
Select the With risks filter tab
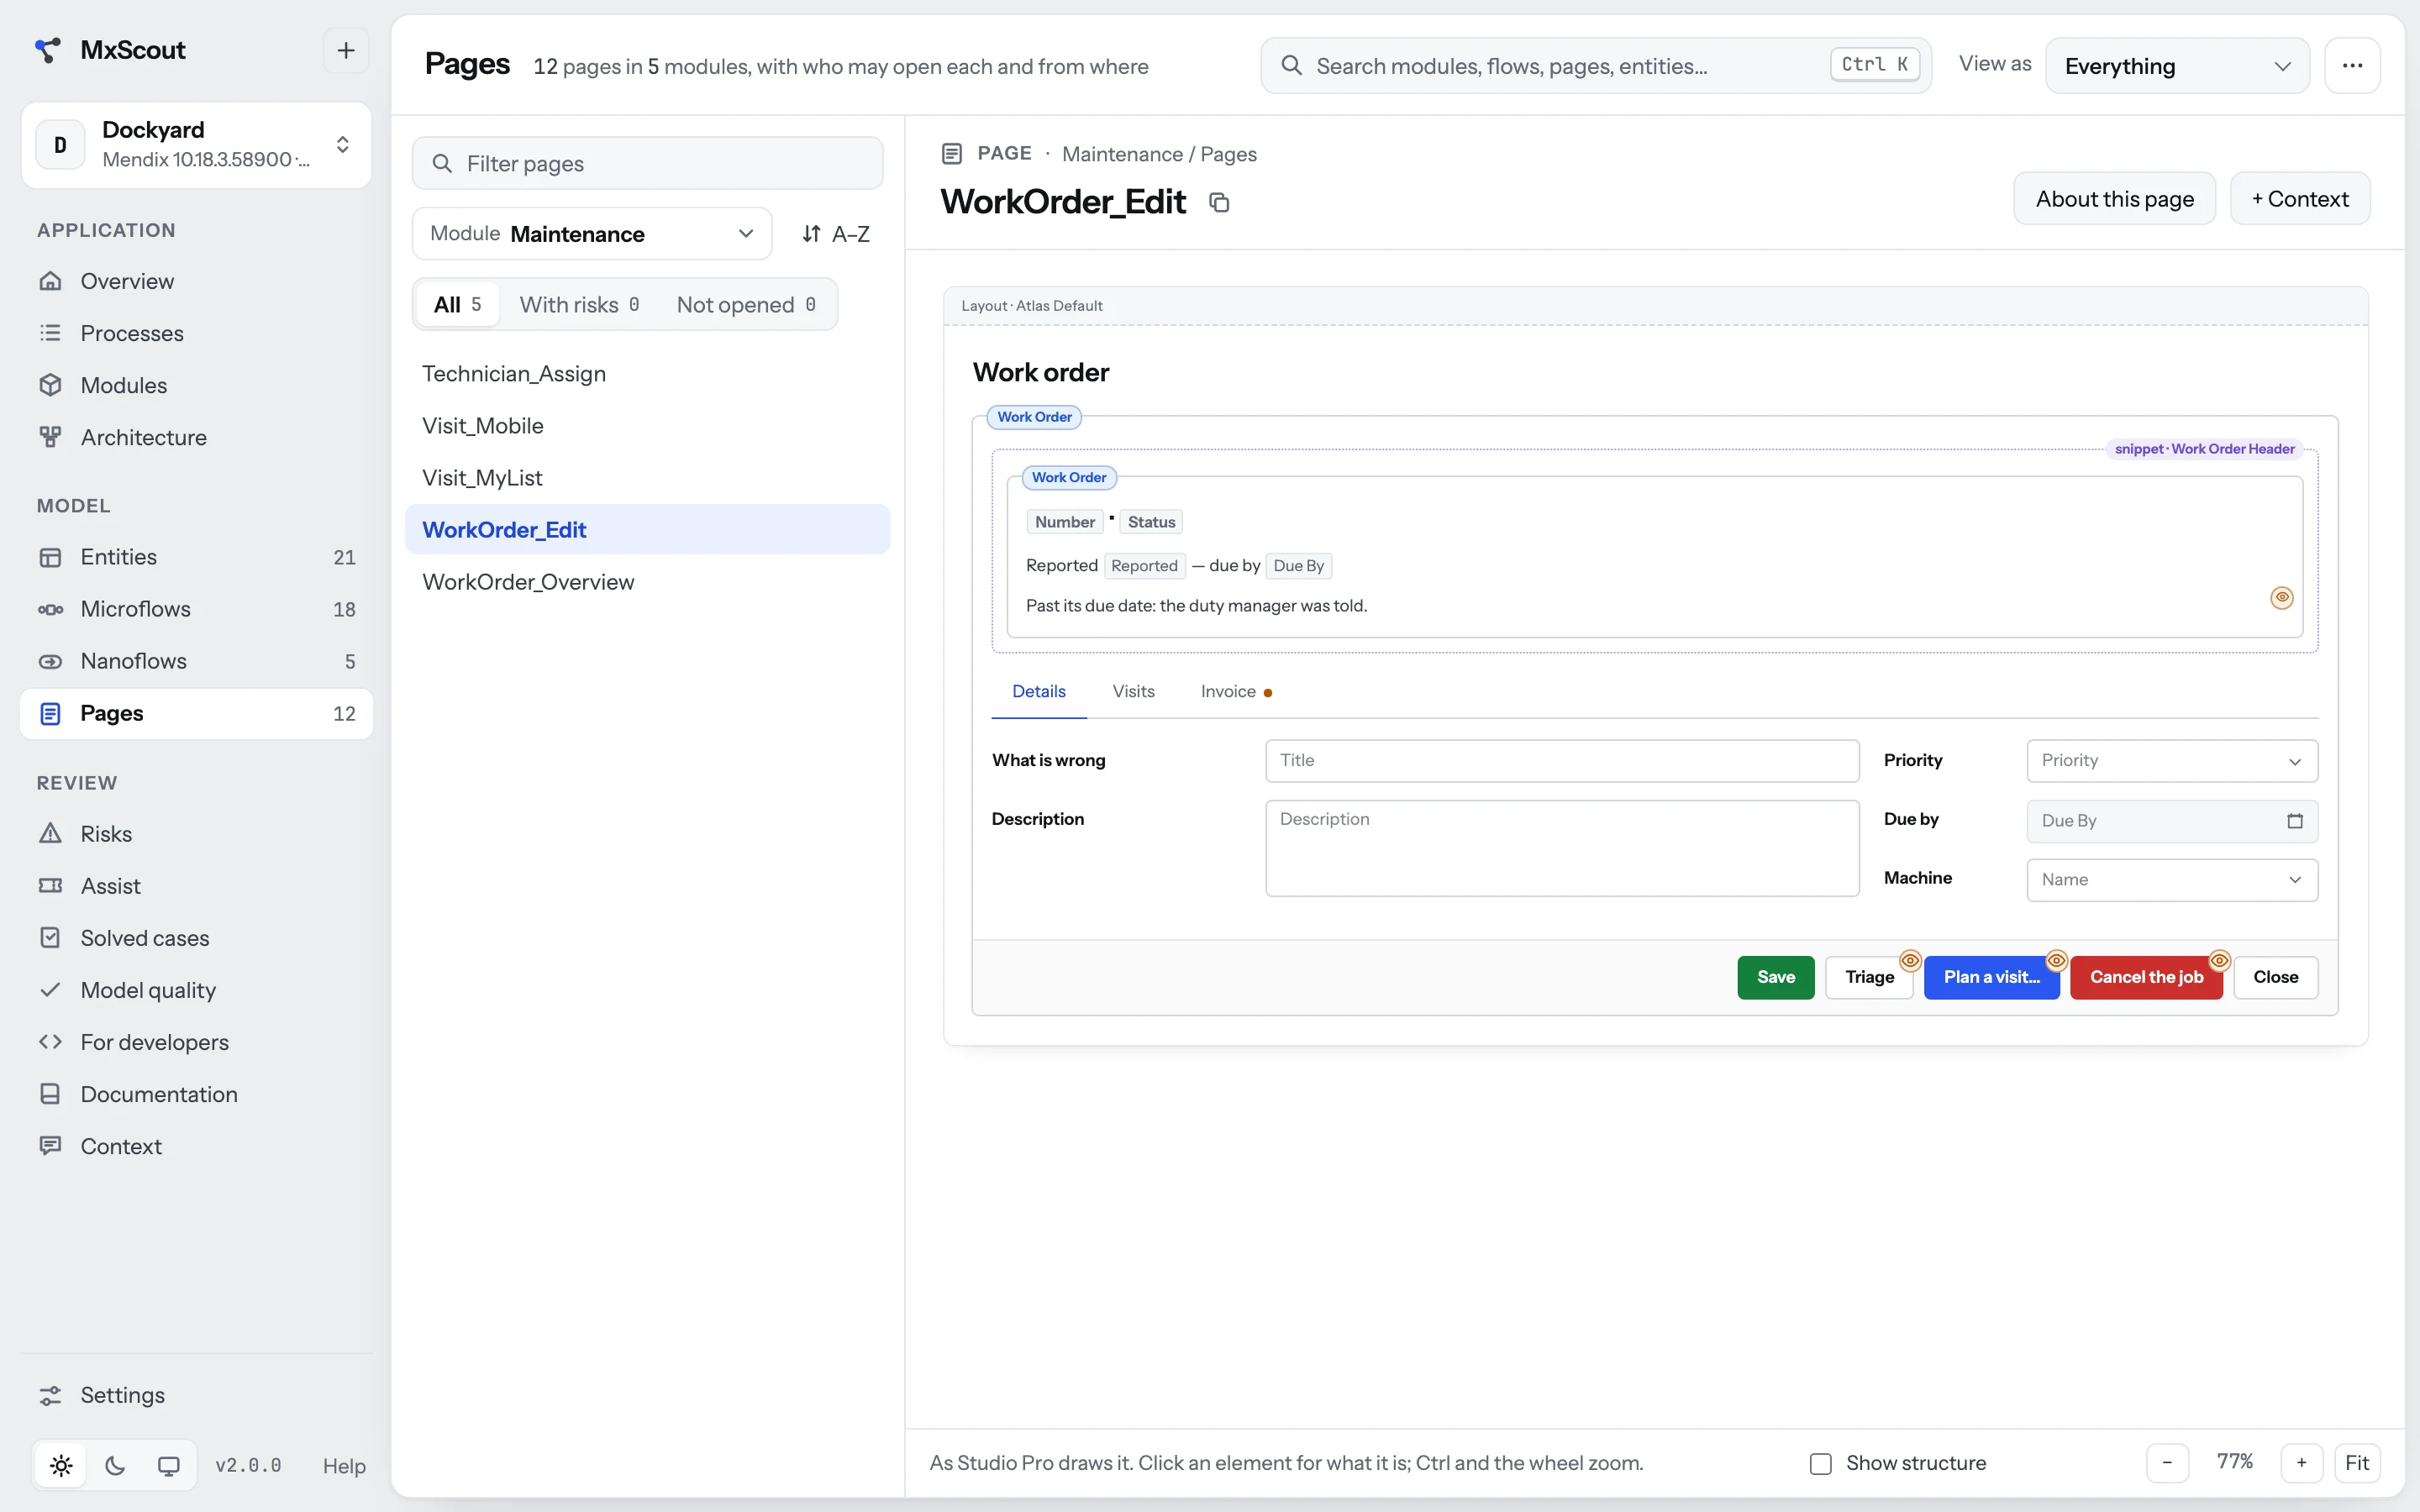(579, 304)
